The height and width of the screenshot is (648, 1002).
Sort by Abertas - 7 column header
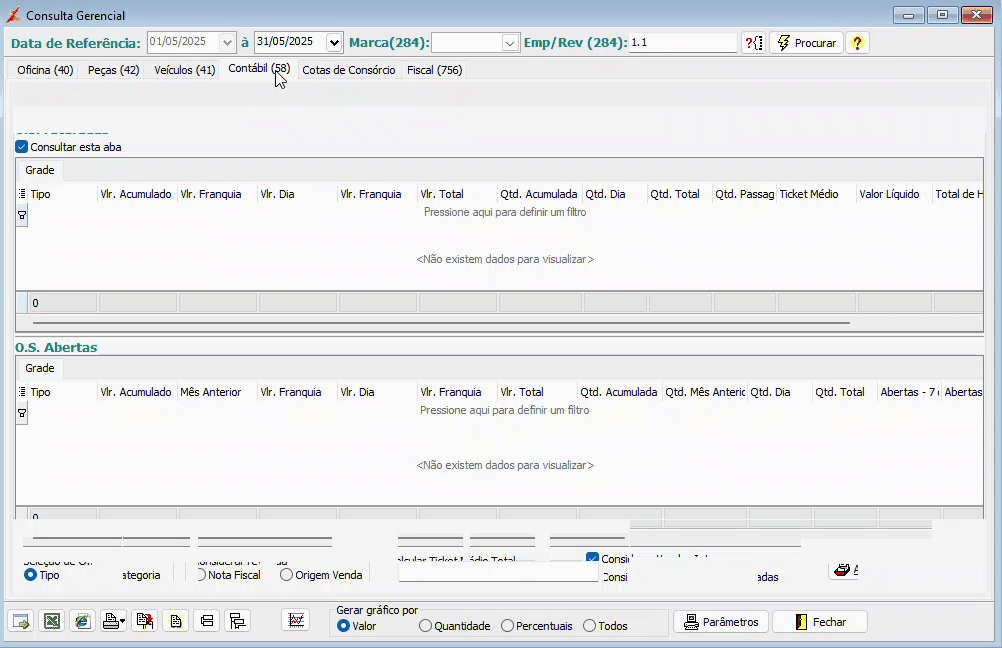tap(909, 392)
